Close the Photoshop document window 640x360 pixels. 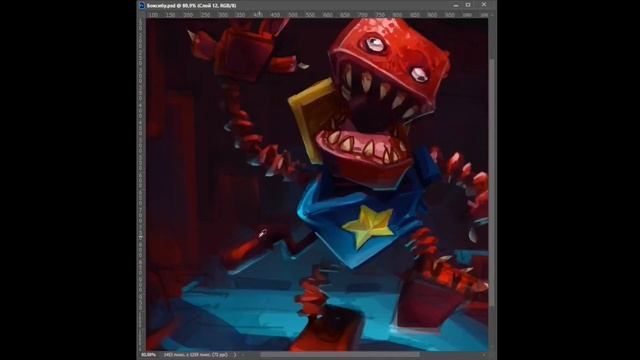(484, 5)
